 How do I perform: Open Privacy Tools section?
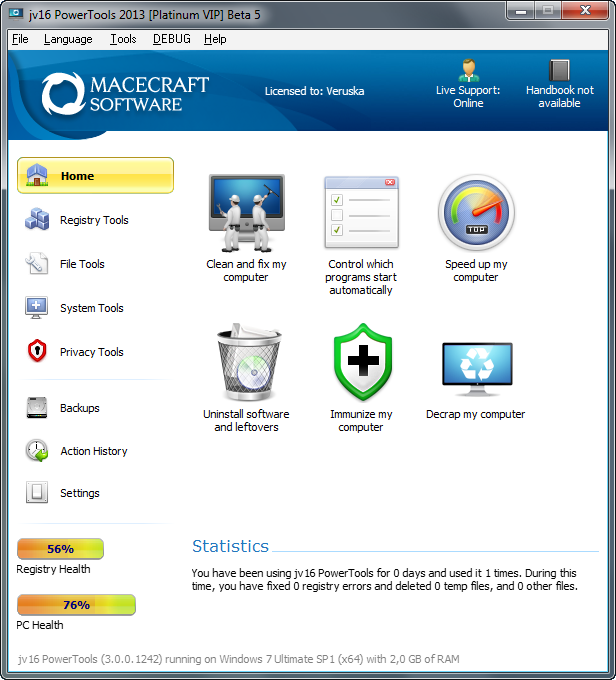coord(92,352)
